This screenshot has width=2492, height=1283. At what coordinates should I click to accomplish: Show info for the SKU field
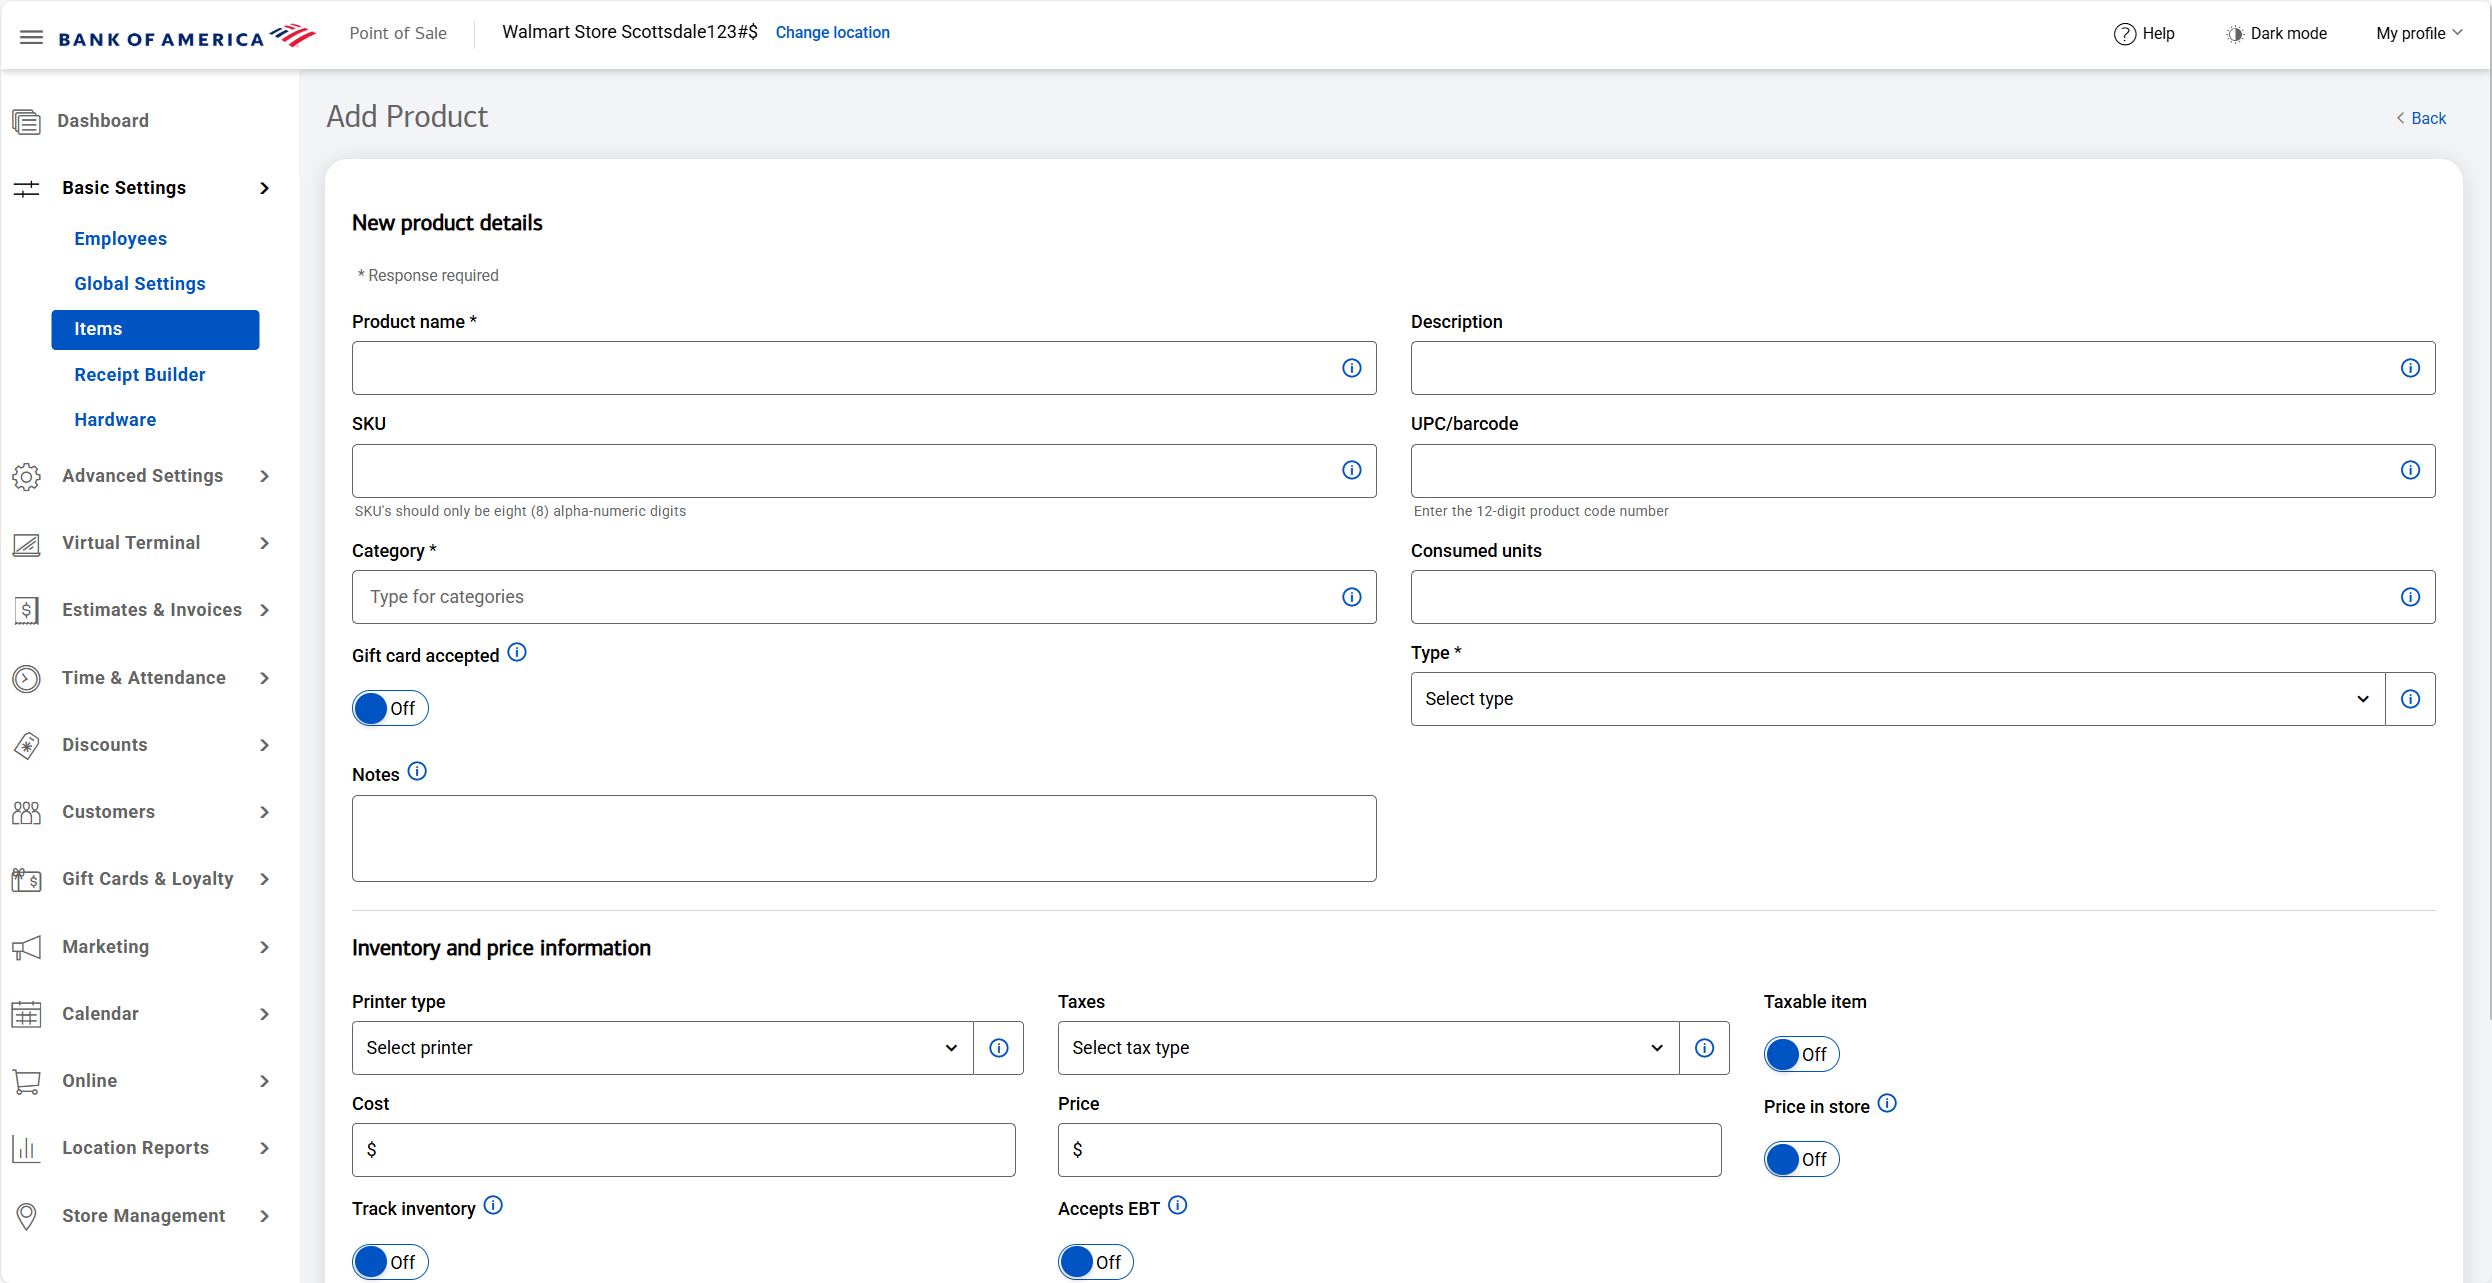(x=1352, y=470)
